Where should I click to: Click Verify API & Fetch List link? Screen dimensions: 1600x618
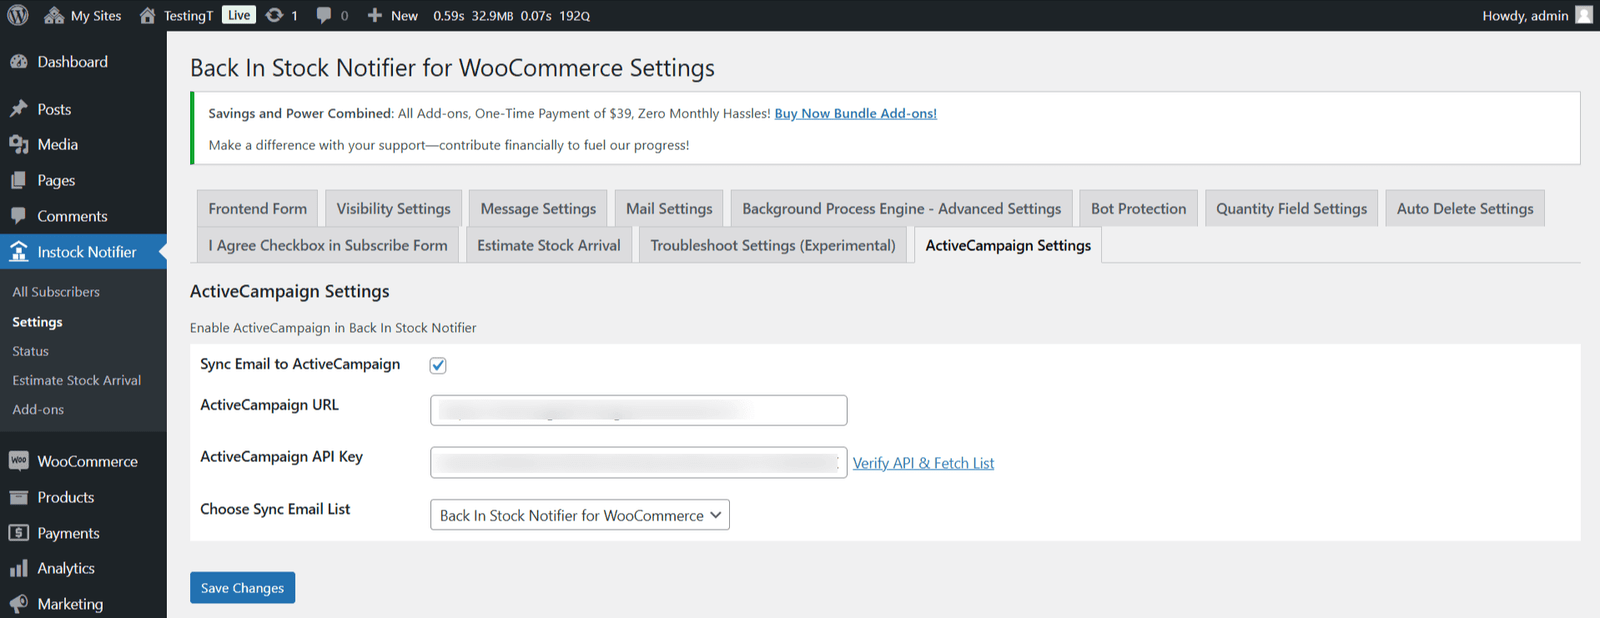point(924,463)
